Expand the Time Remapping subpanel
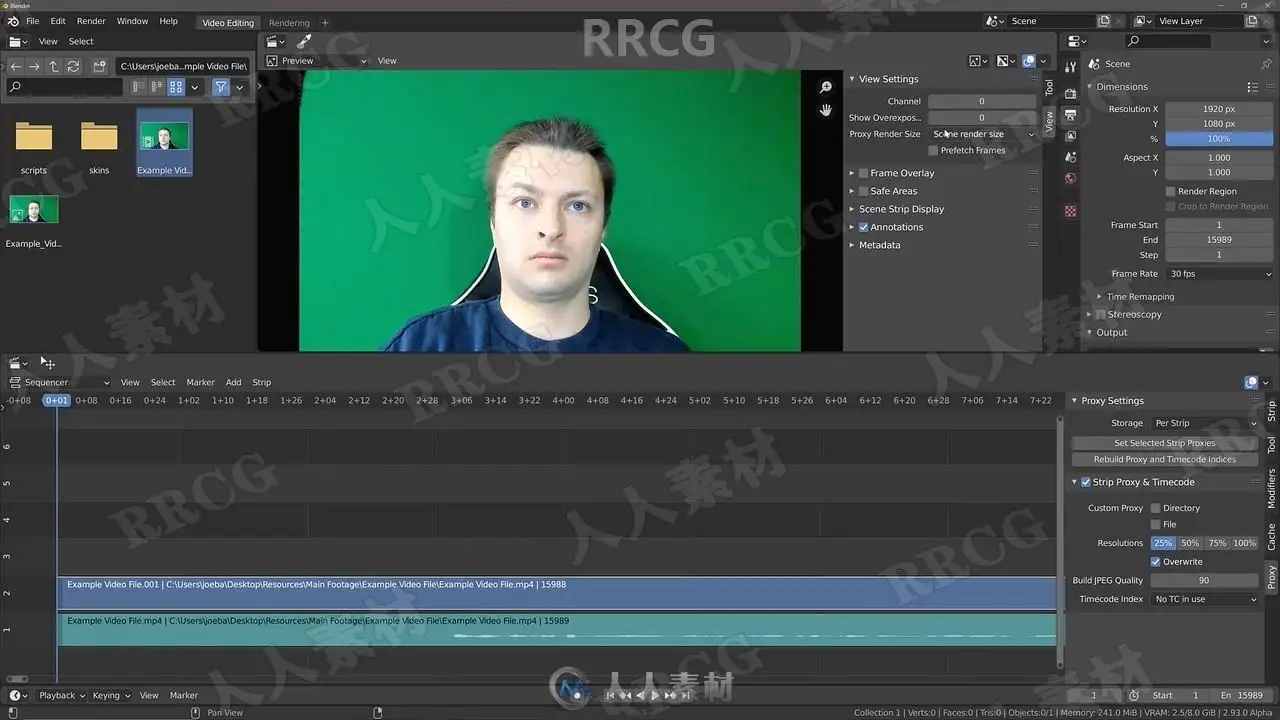 point(1140,297)
